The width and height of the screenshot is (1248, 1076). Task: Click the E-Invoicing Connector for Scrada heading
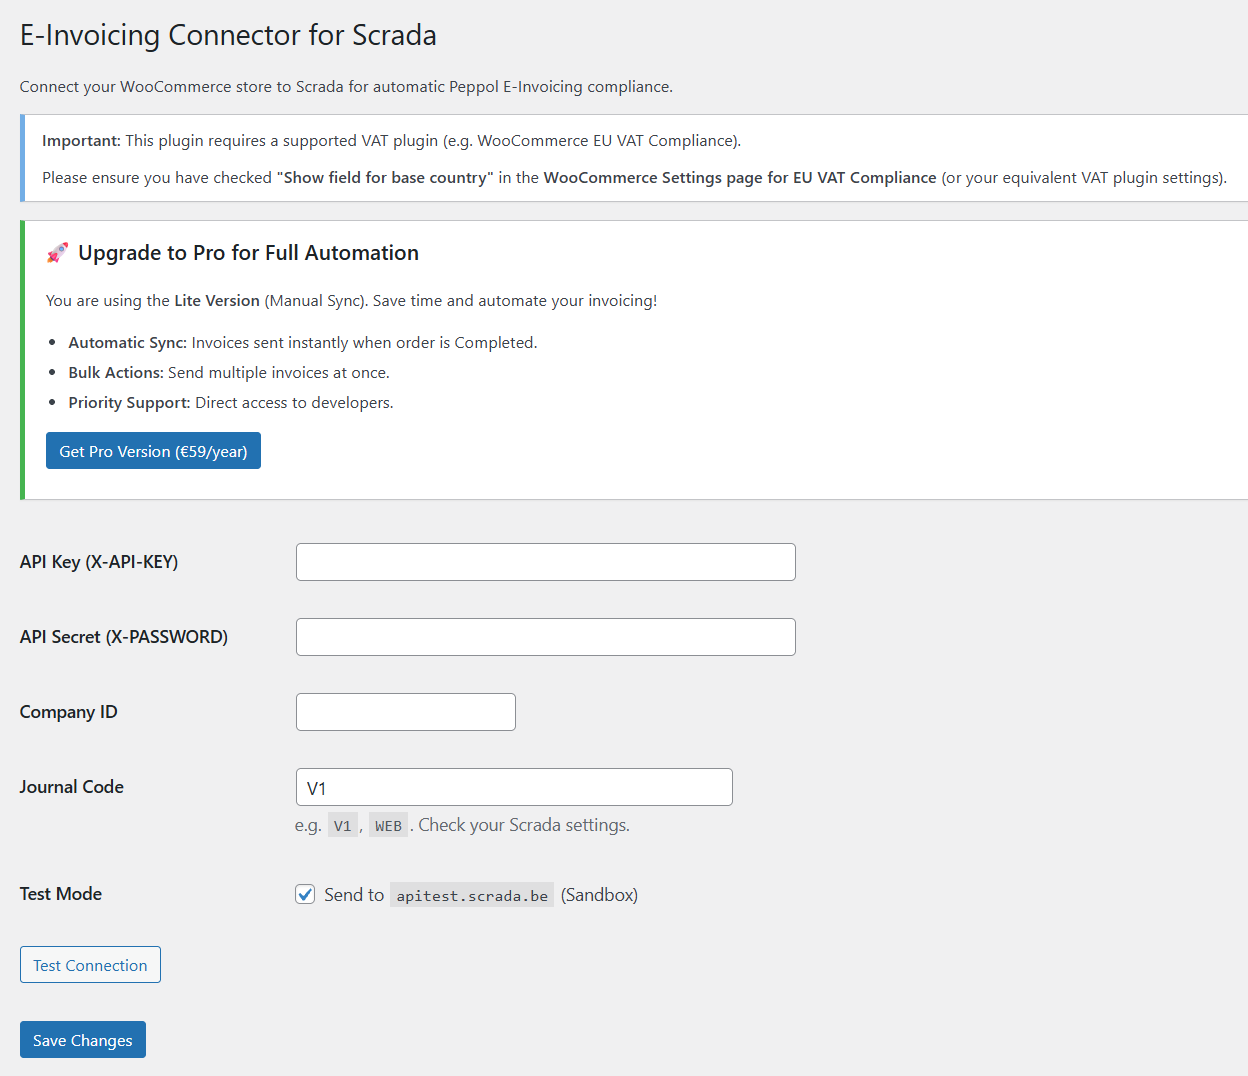point(228,35)
